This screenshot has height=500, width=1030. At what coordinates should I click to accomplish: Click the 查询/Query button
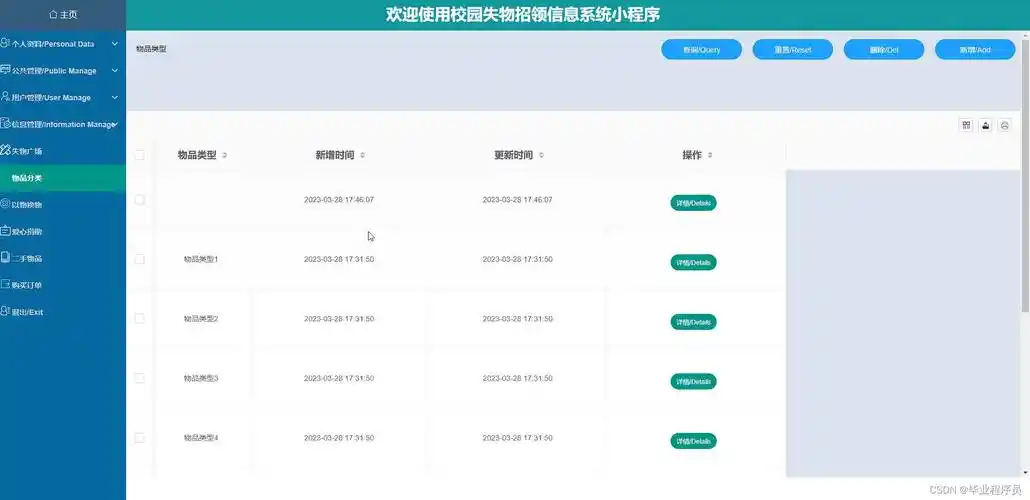click(x=701, y=49)
